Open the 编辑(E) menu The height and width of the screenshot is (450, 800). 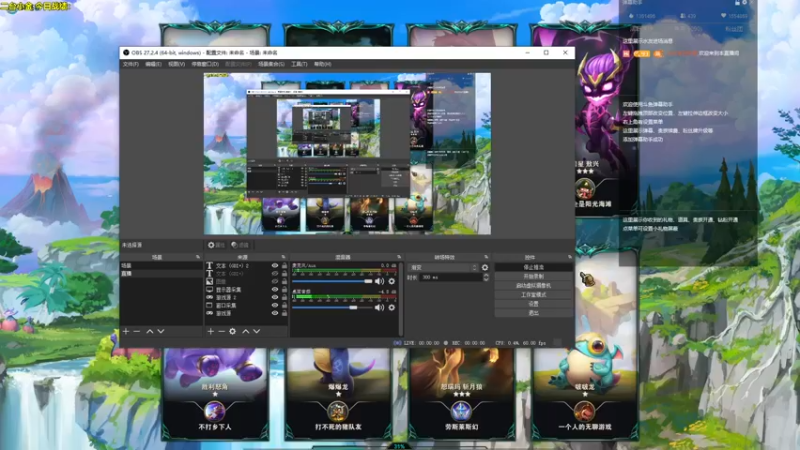coord(153,64)
